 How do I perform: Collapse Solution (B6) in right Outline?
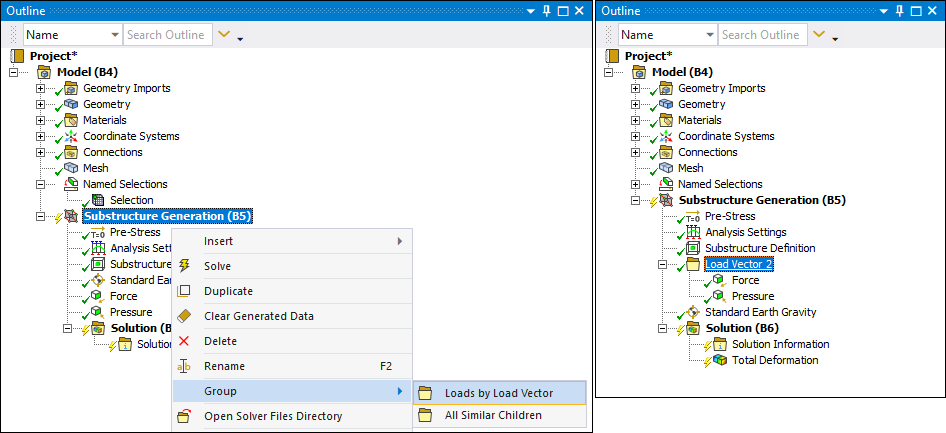662,328
